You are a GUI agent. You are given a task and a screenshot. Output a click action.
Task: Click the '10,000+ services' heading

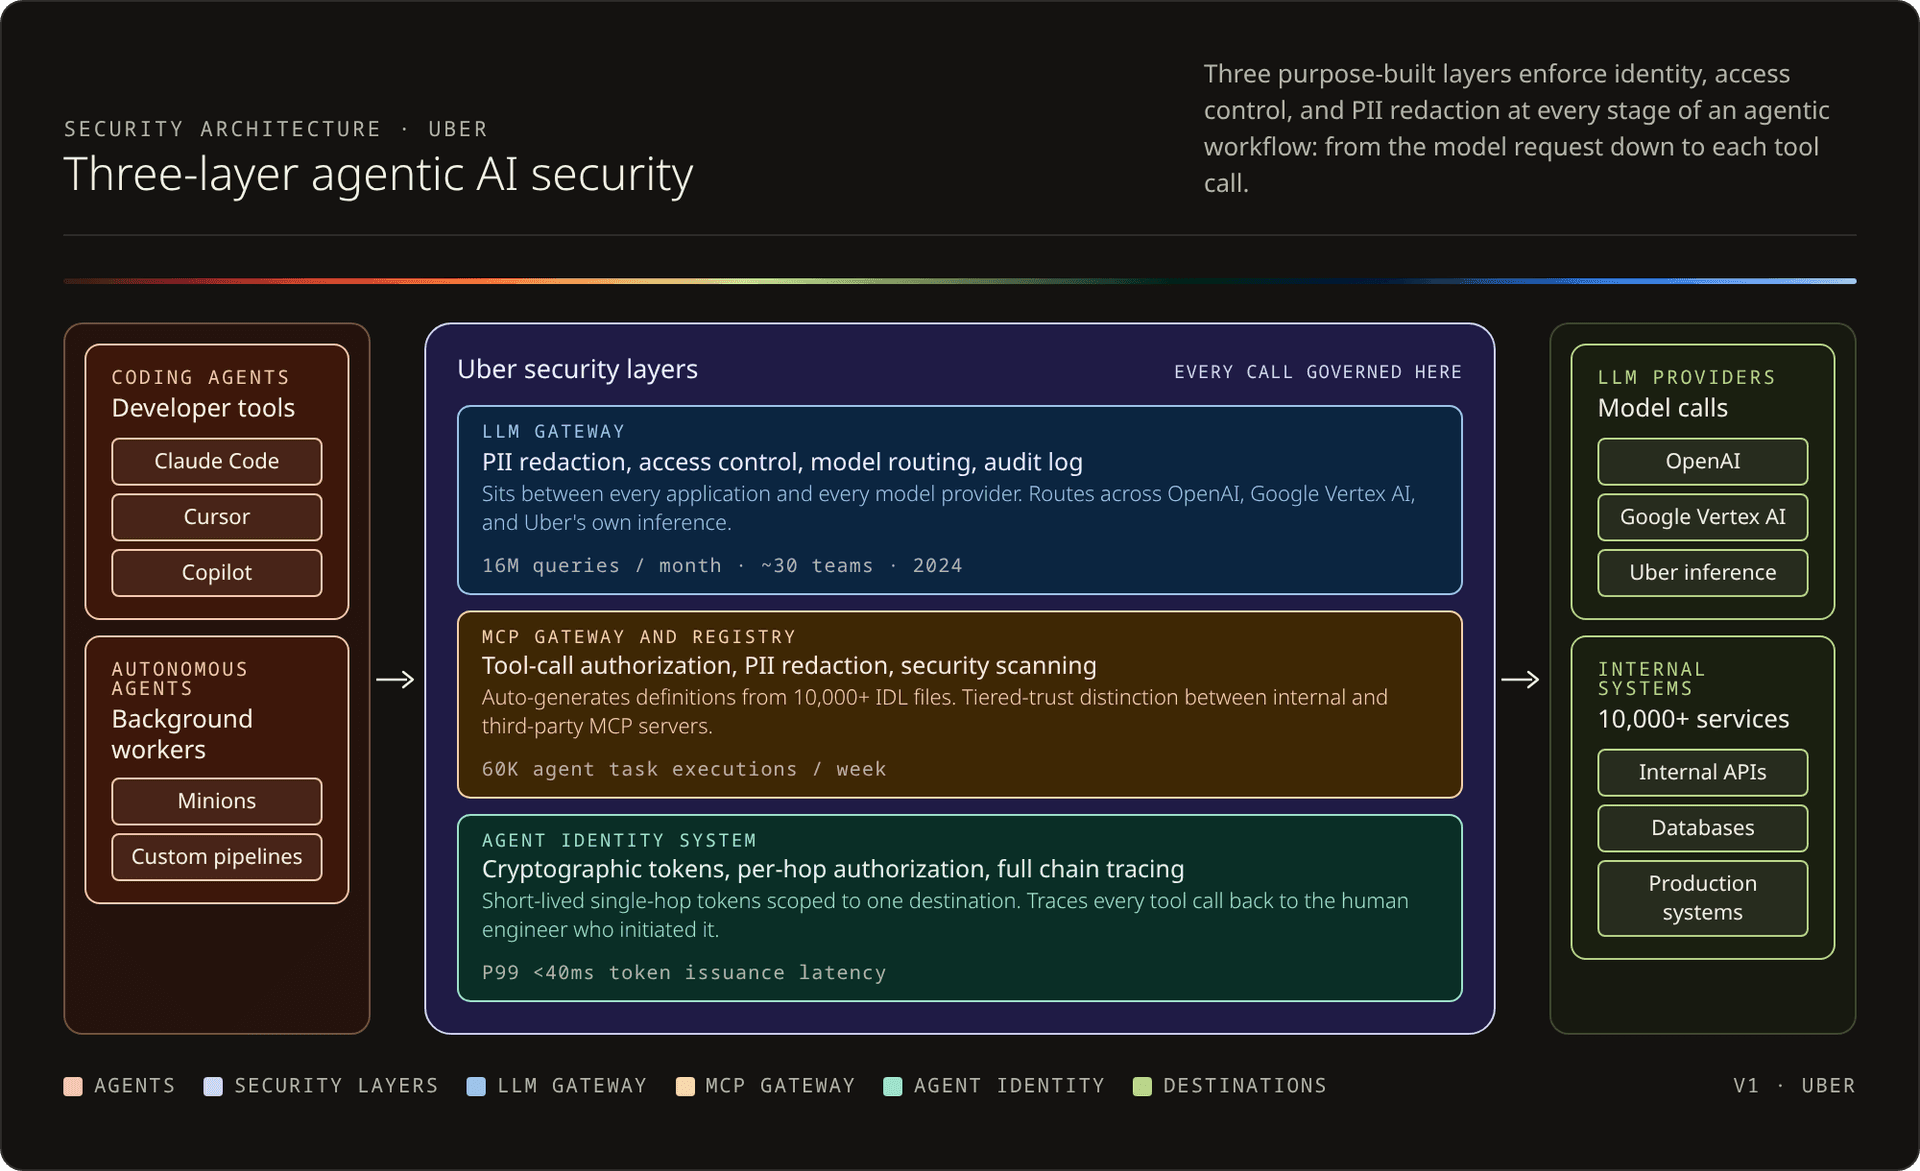(1693, 719)
